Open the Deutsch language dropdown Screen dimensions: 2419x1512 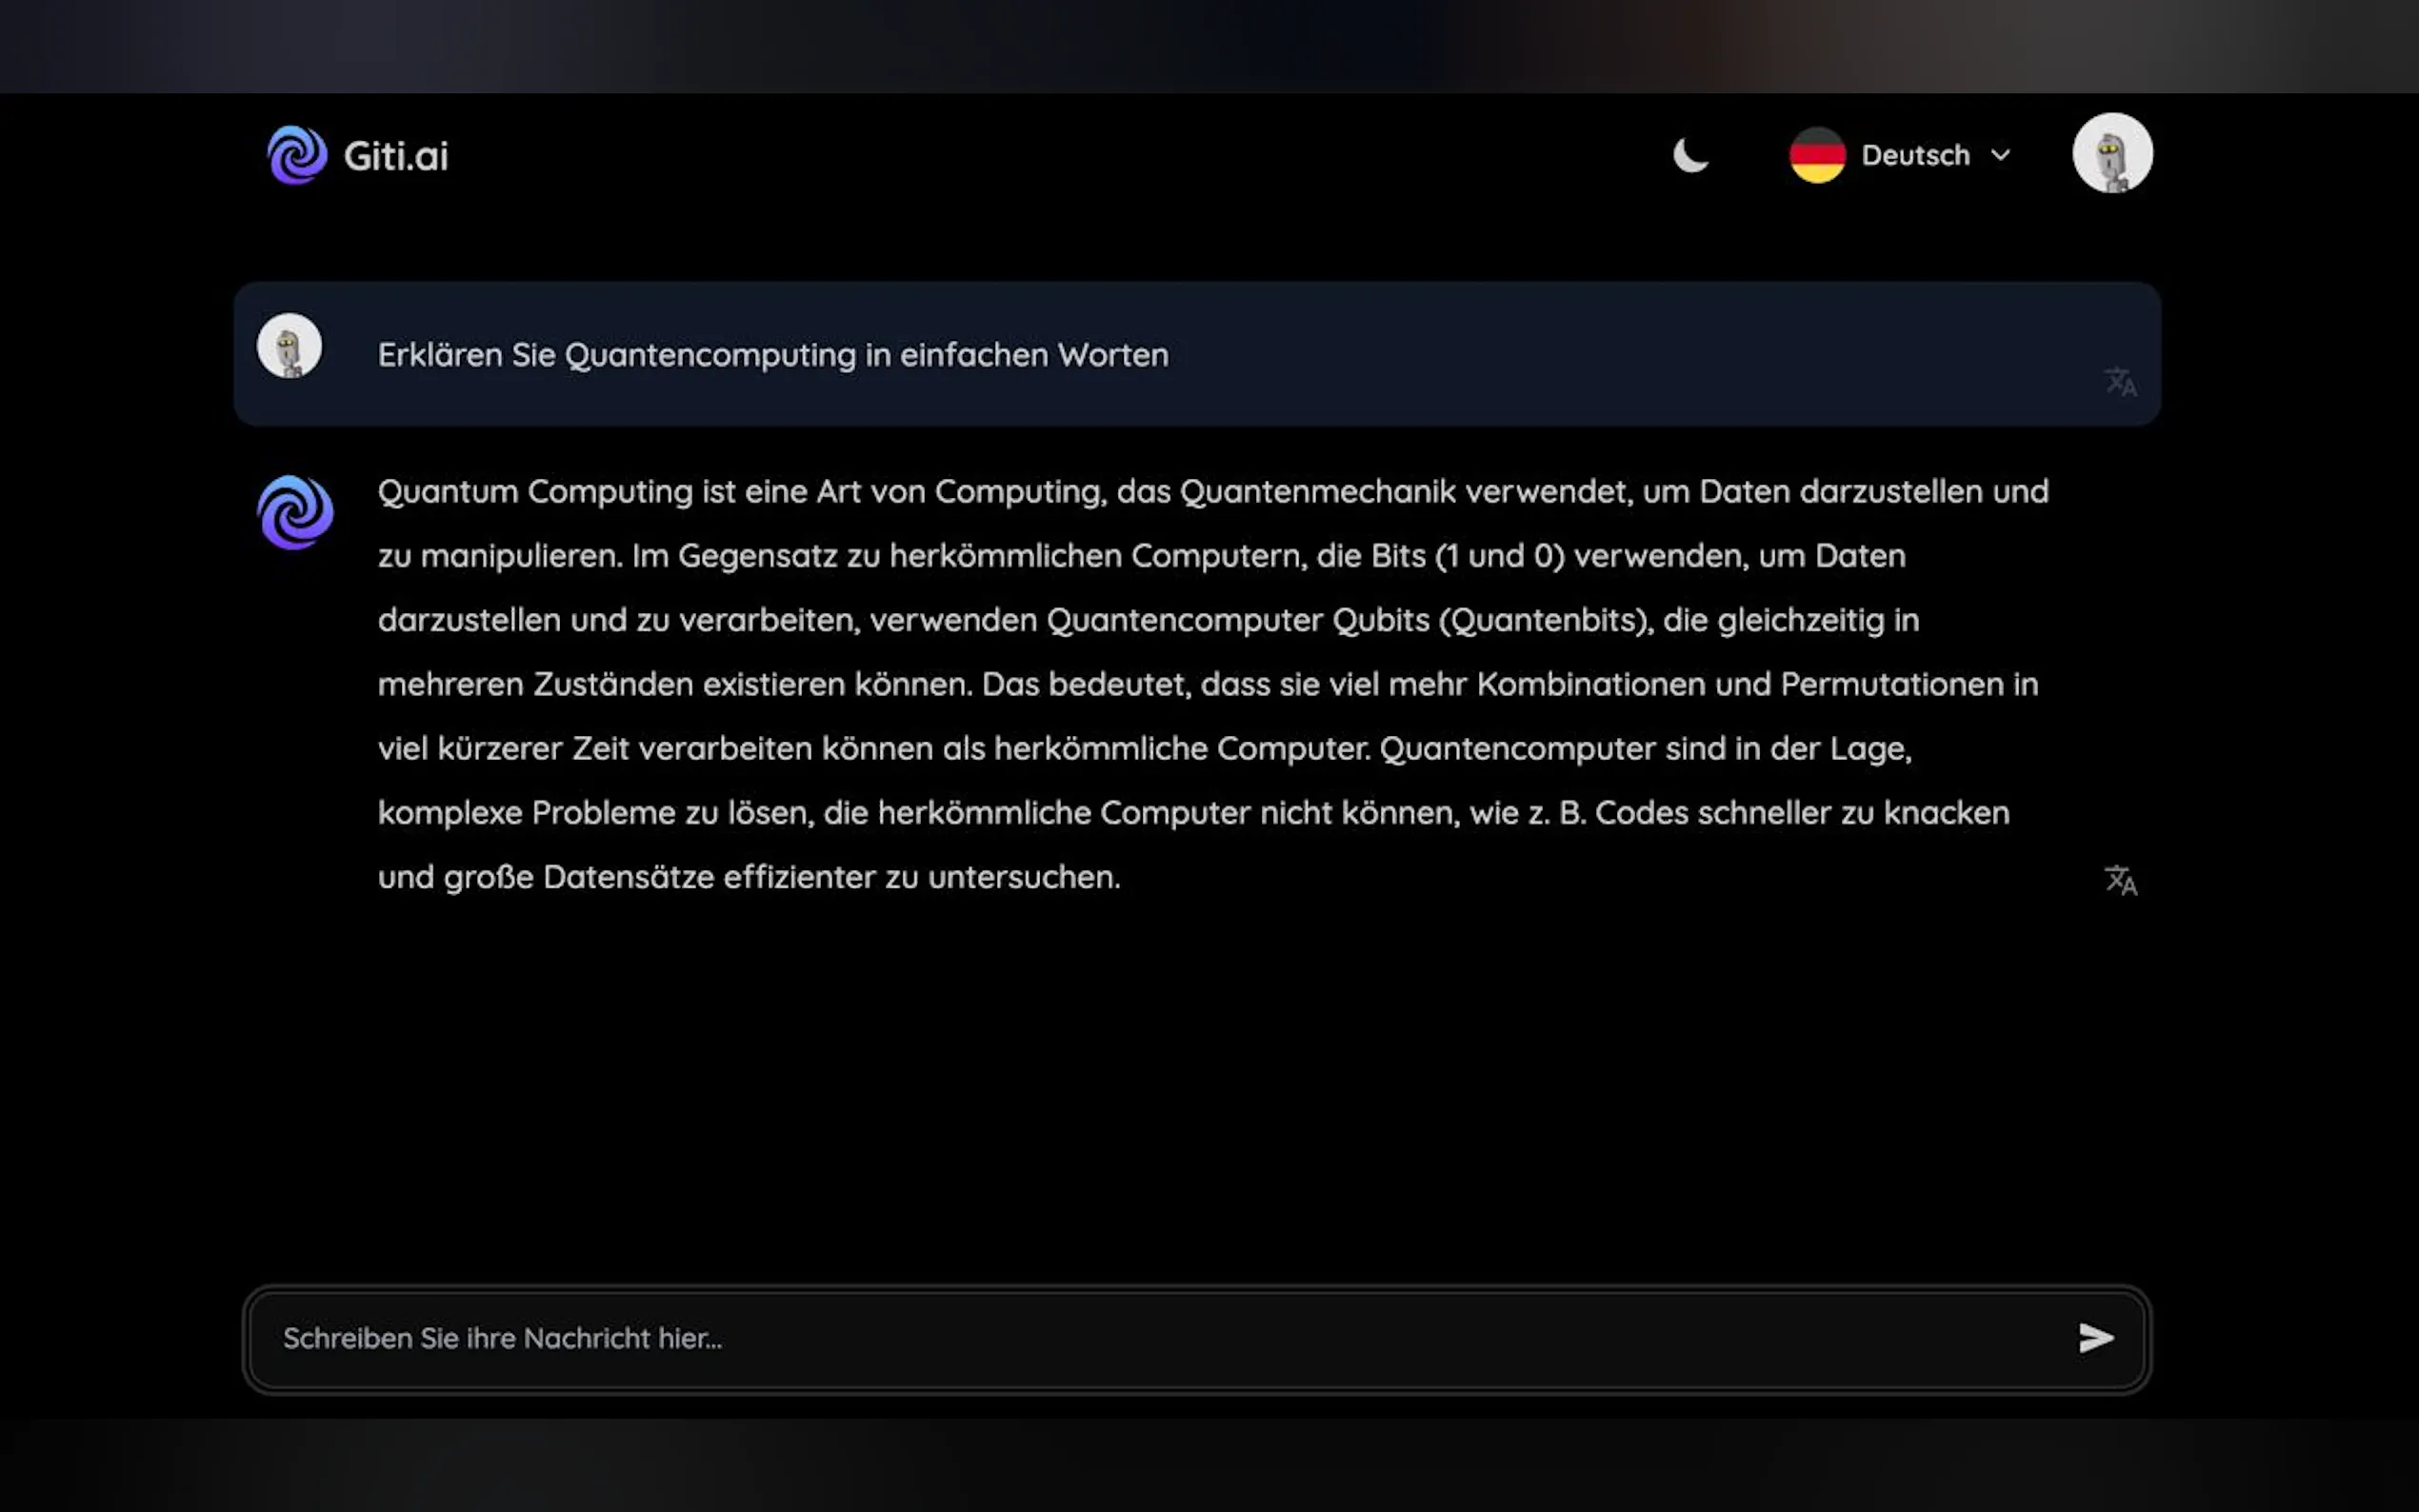pos(1914,155)
